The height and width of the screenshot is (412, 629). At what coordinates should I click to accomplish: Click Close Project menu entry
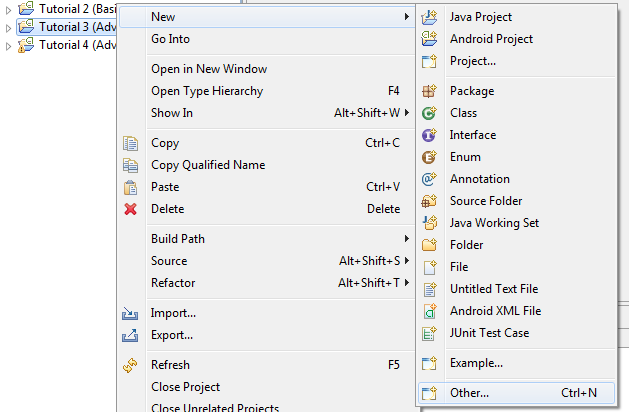point(185,387)
